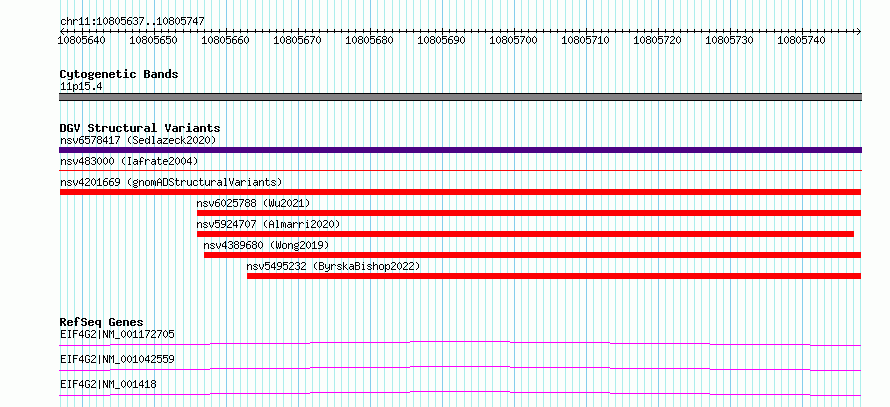Click ruler position 10805660
This screenshot has height=407, width=890.
[x=226, y=40]
